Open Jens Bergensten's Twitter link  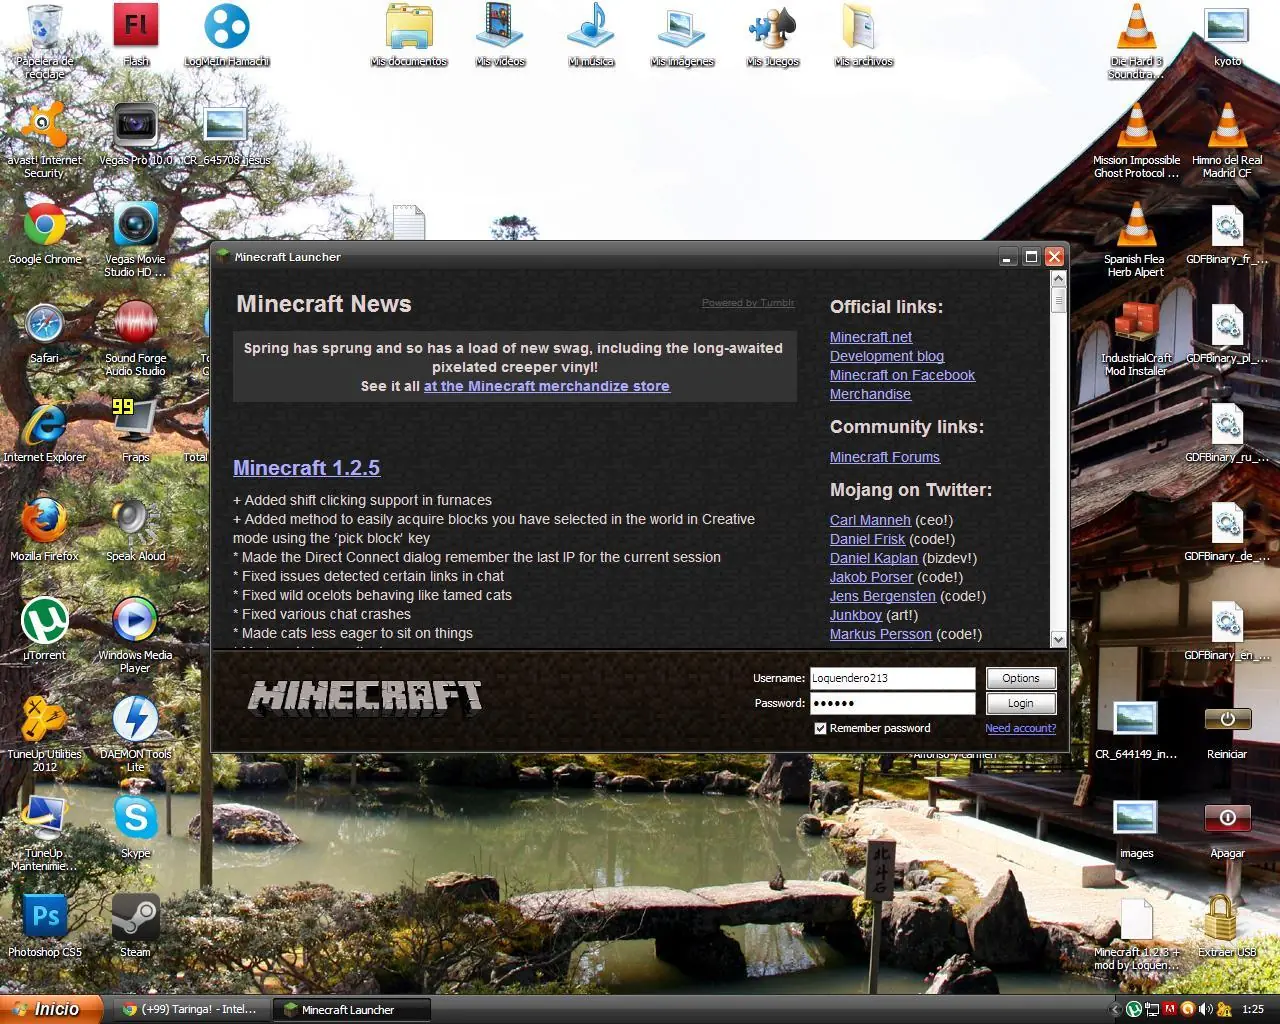pos(883,596)
